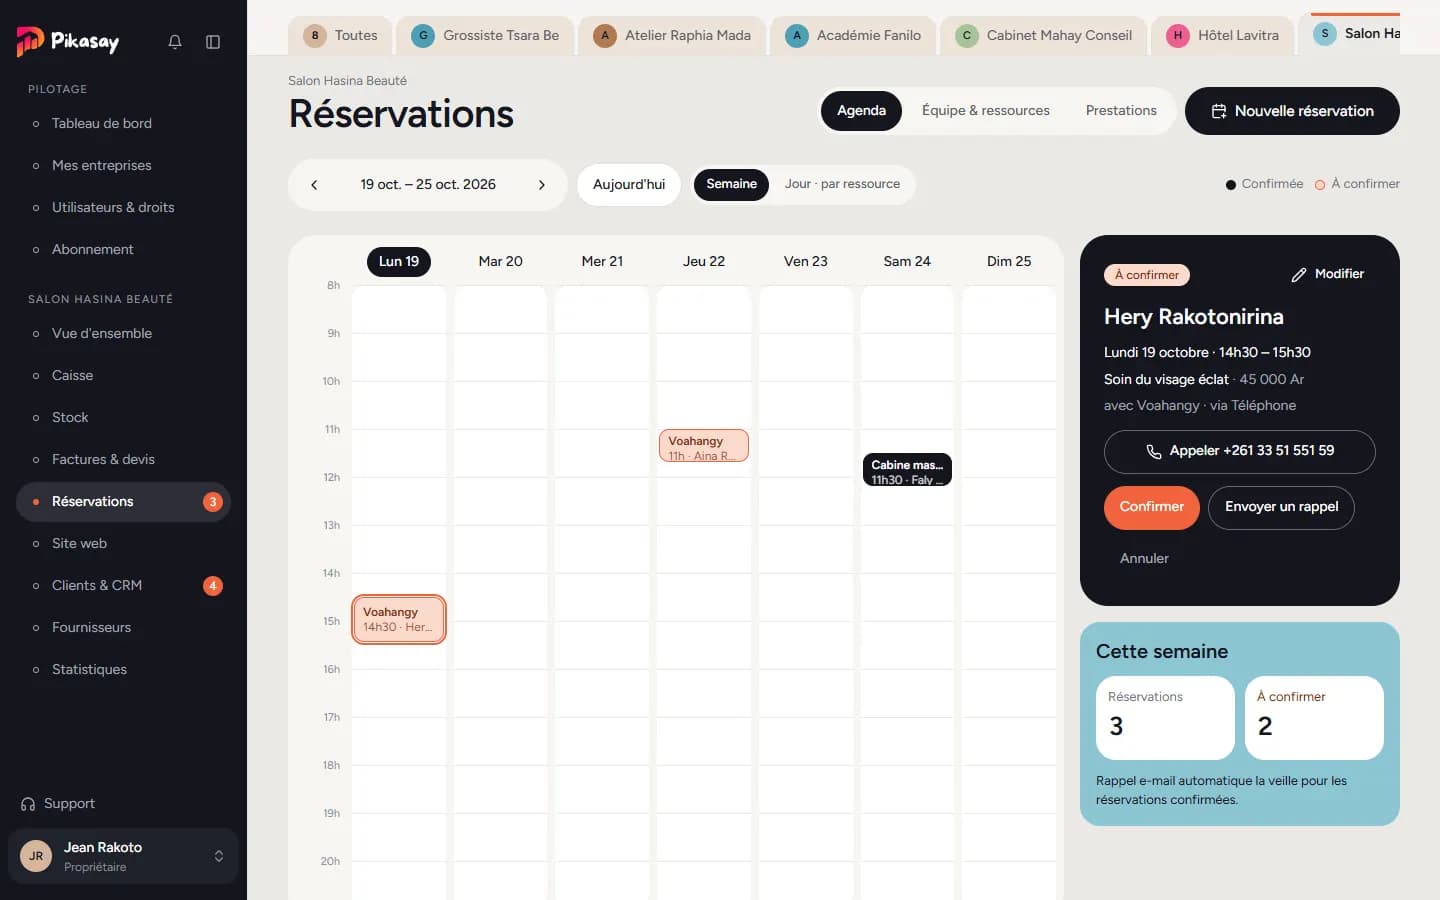Screen dimensions: 1440x900
Task: Open the Prestations tab
Action: [x=1121, y=110]
